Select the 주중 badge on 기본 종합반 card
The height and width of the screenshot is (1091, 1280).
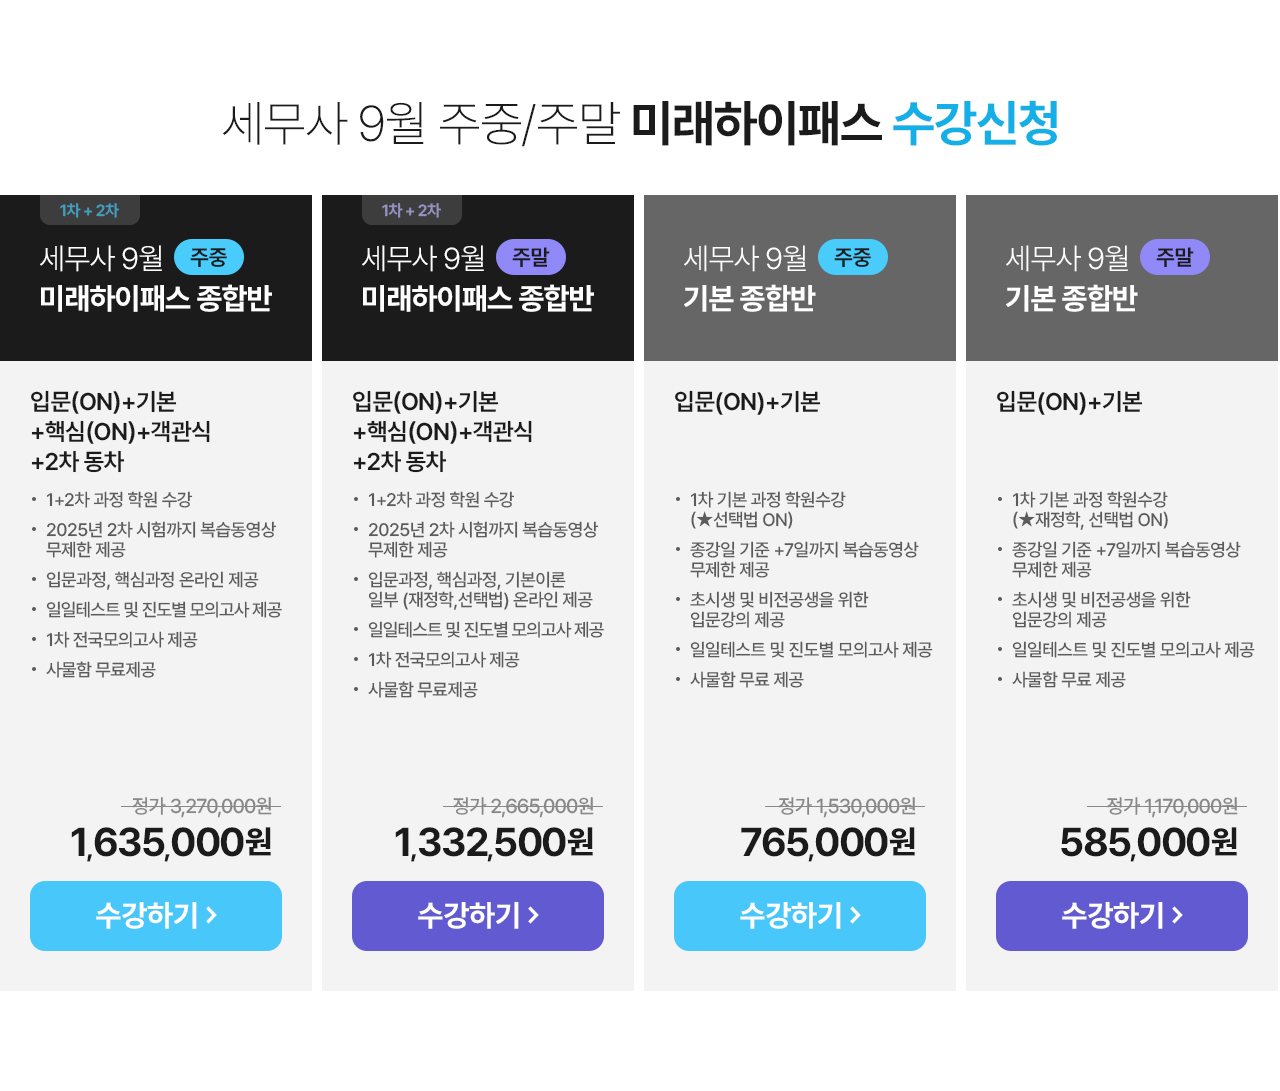(853, 258)
